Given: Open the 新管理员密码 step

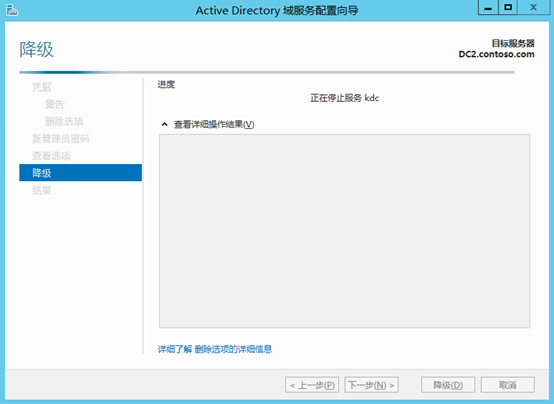Looking at the screenshot, I should (x=60, y=139).
